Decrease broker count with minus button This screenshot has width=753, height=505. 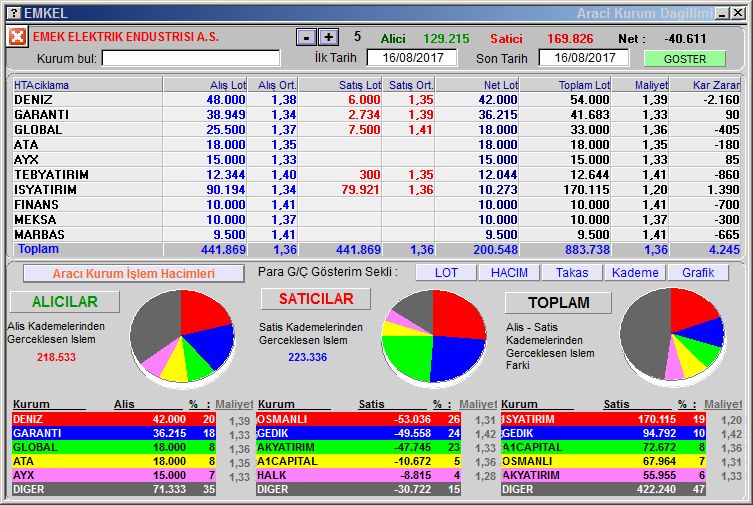tap(306, 37)
